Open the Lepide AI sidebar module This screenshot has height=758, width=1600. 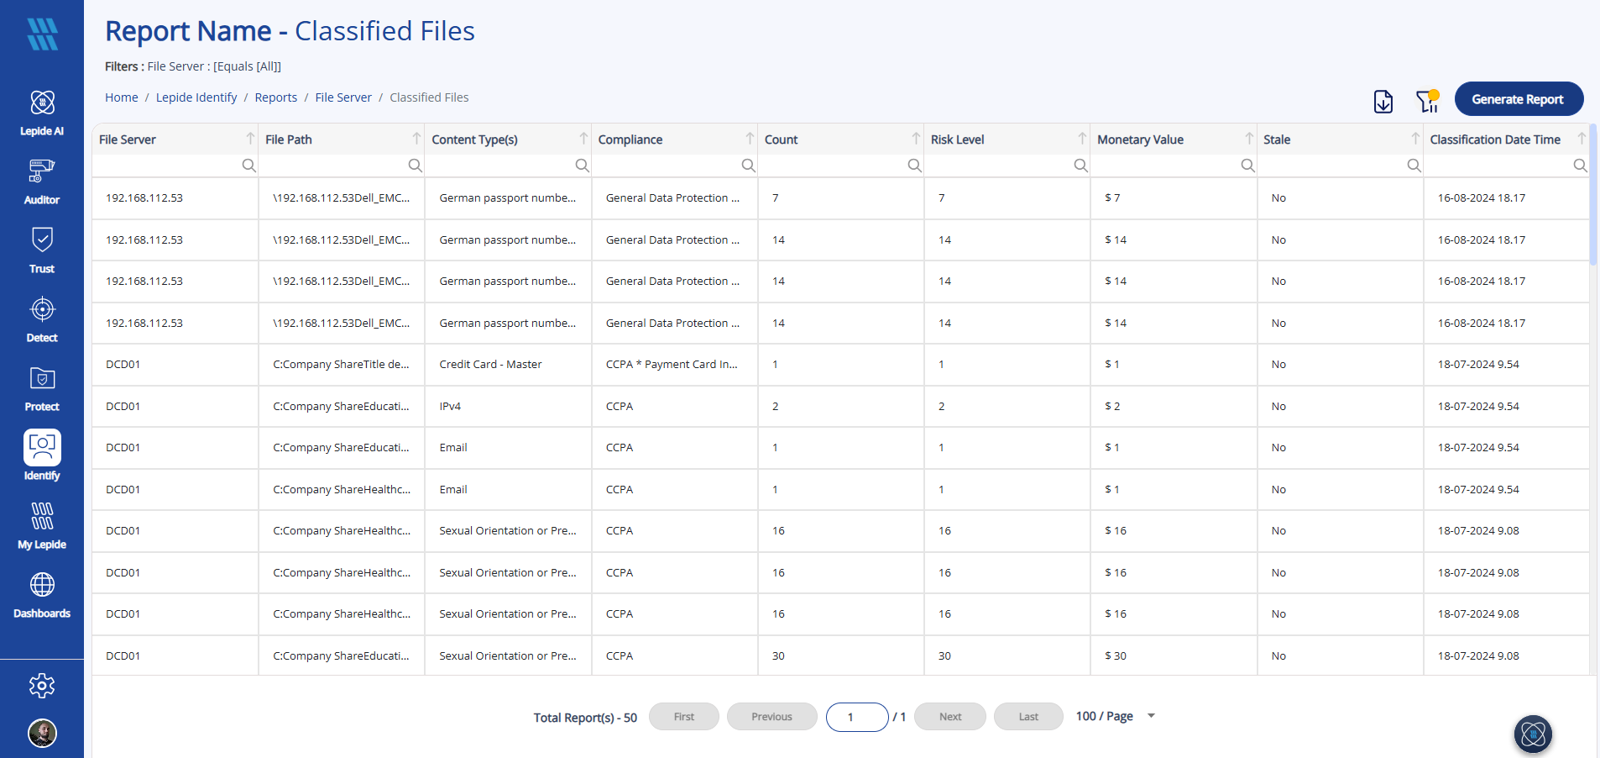click(42, 112)
